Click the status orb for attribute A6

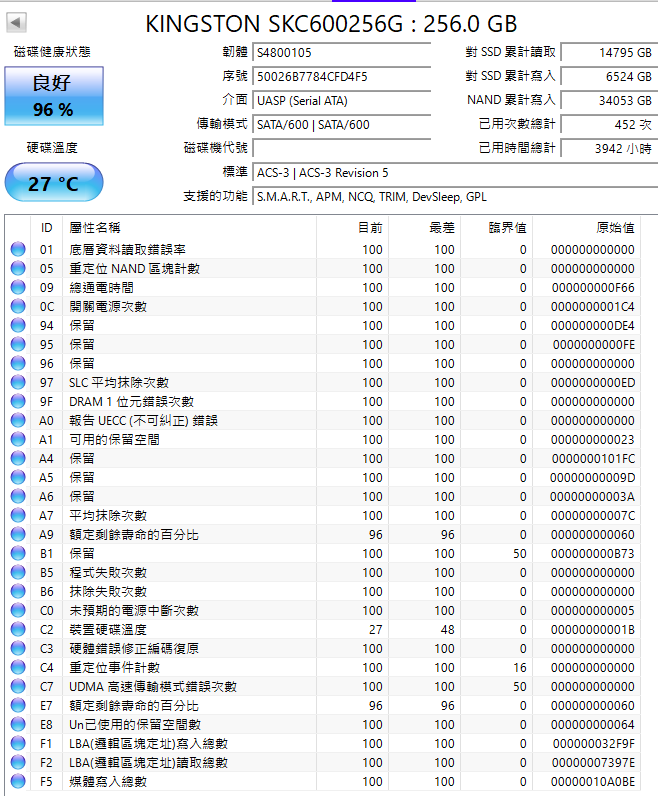coord(18,496)
